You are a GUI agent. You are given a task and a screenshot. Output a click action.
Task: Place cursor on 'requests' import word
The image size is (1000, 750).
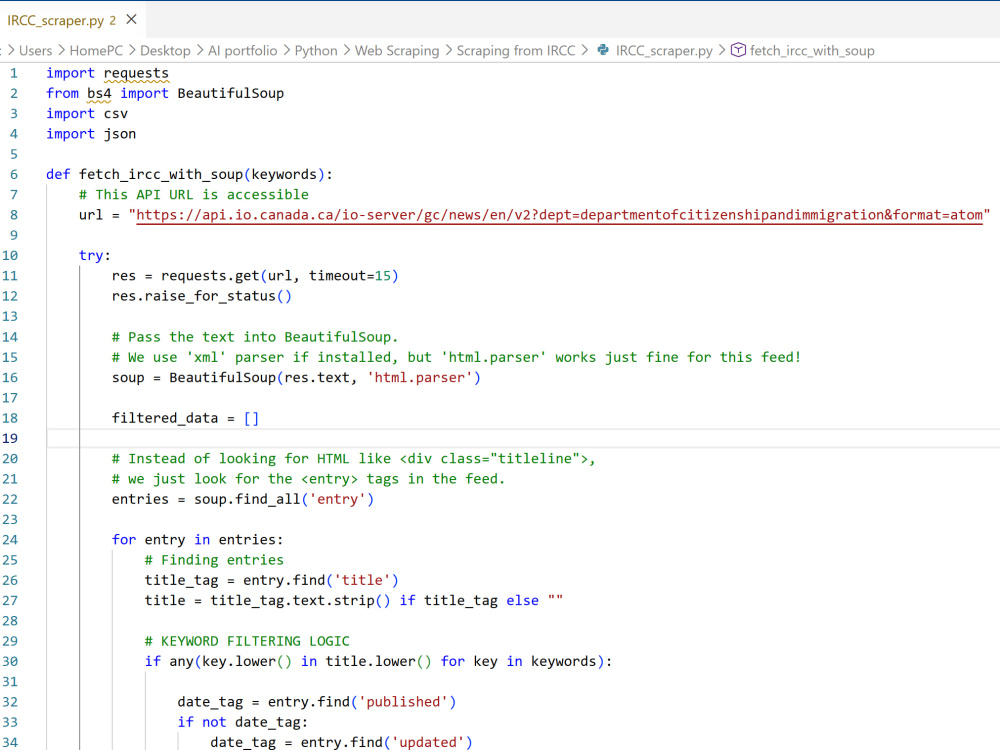(x=136, y=73)
